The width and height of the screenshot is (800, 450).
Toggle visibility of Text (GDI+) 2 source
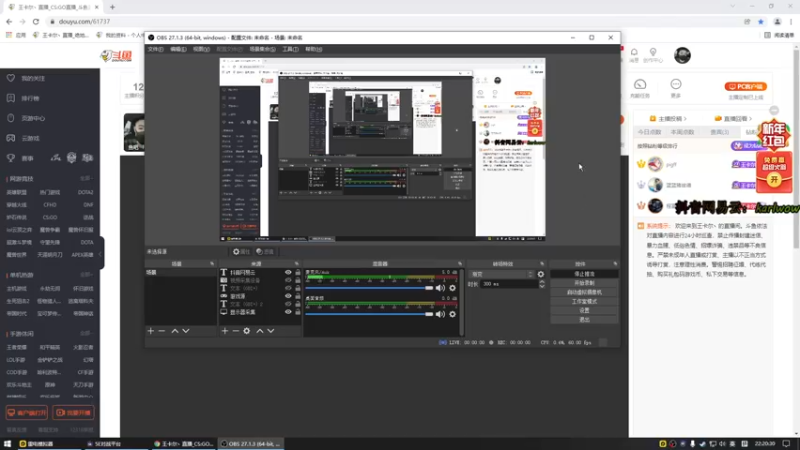pos(288,304)
